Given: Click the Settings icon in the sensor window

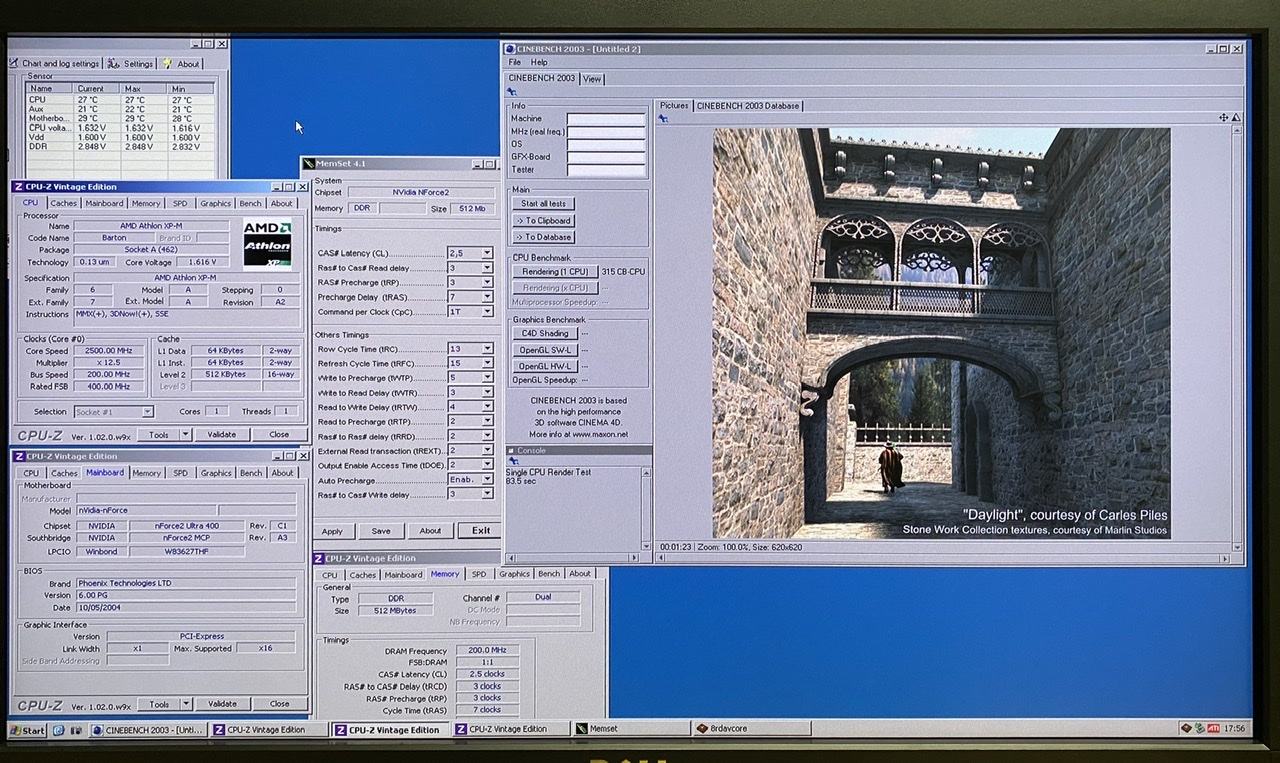Looking at the screenshot, I should [x=113, y=64].
